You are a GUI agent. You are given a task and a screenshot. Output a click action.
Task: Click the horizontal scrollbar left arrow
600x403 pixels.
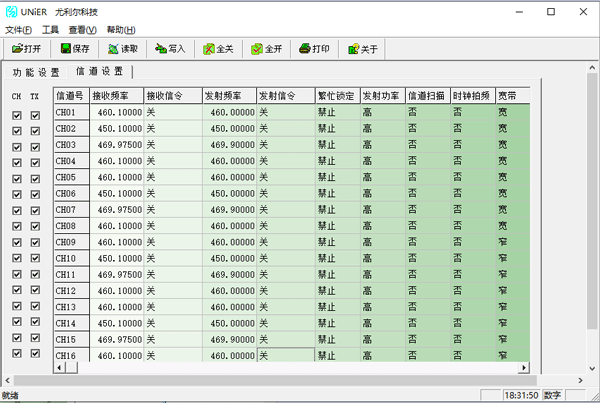(x=59, y=368)
